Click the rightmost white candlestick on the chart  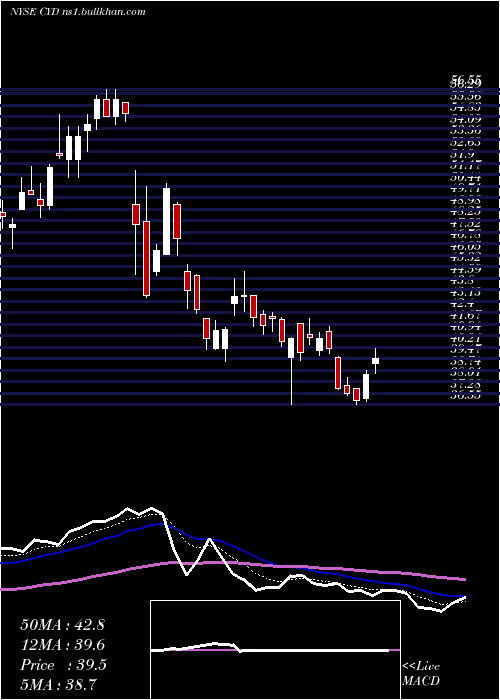(x=375, y=361)
